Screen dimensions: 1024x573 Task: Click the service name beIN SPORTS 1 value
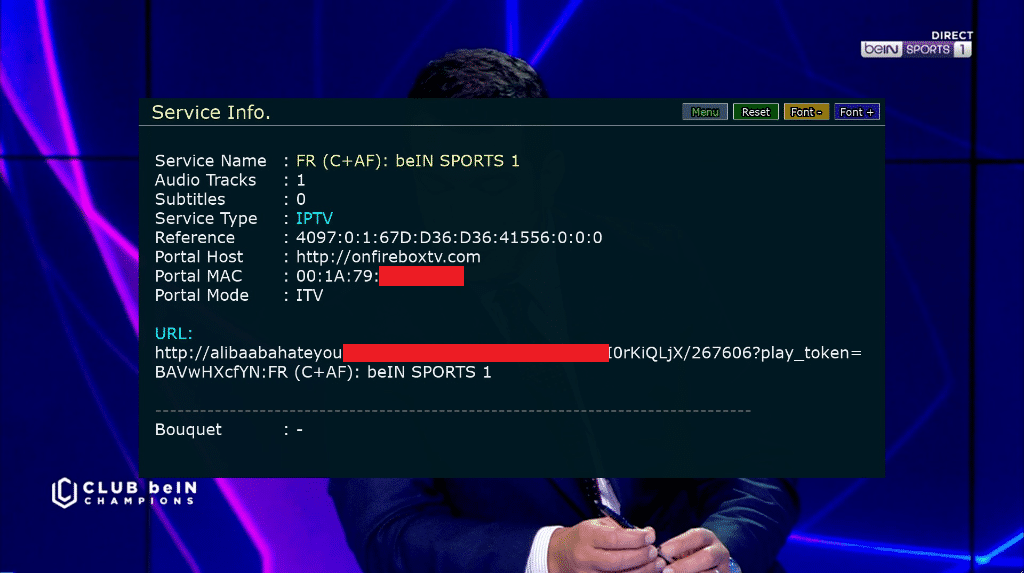click(408, 161)
